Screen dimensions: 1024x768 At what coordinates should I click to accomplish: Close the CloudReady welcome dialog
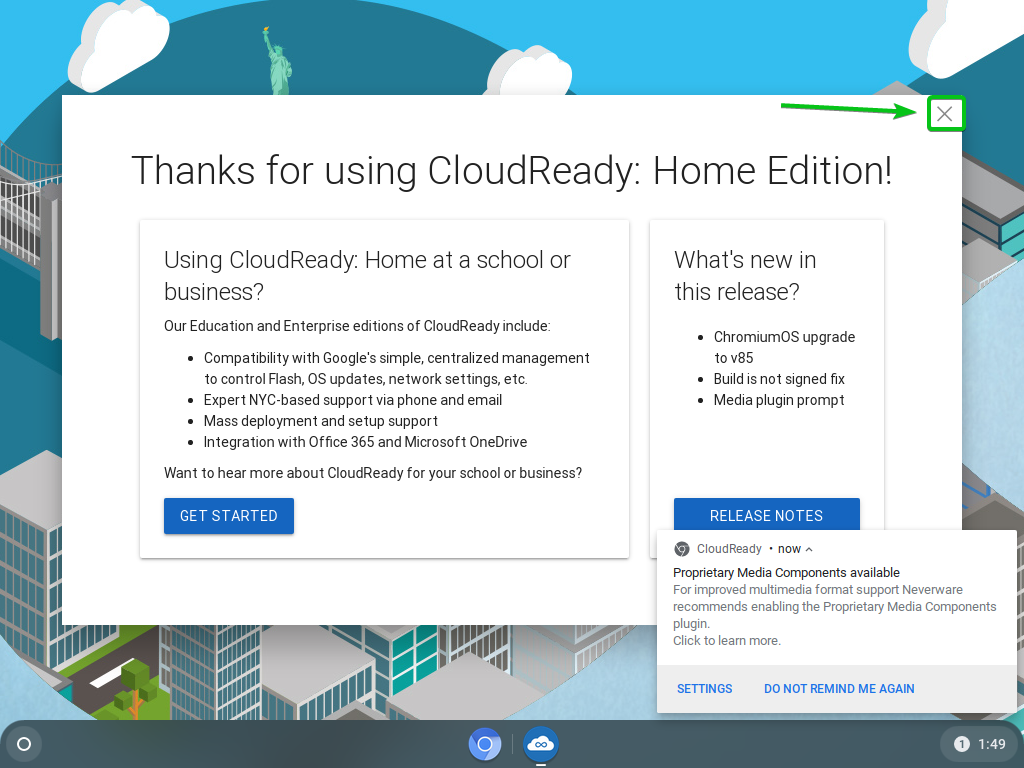(x=944, y=114)
